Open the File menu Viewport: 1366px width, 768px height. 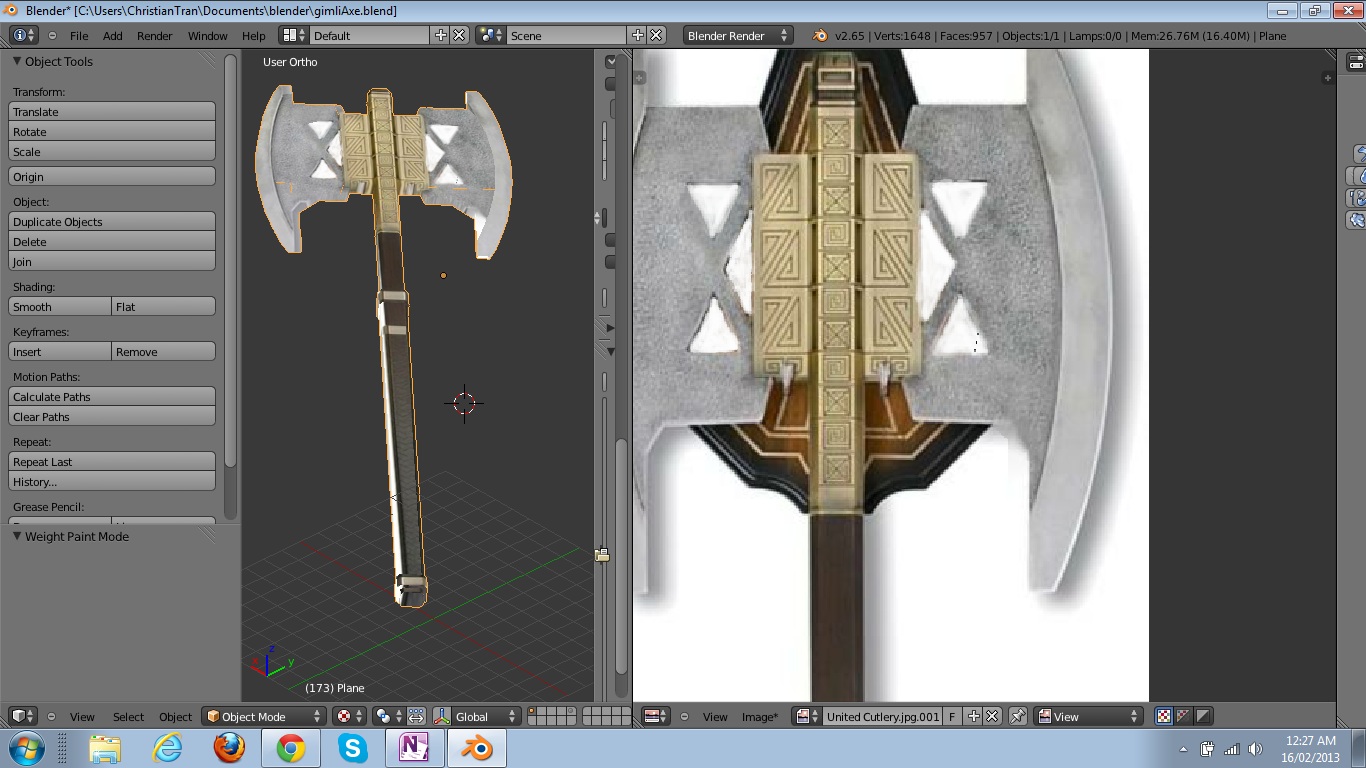point(79,35)
